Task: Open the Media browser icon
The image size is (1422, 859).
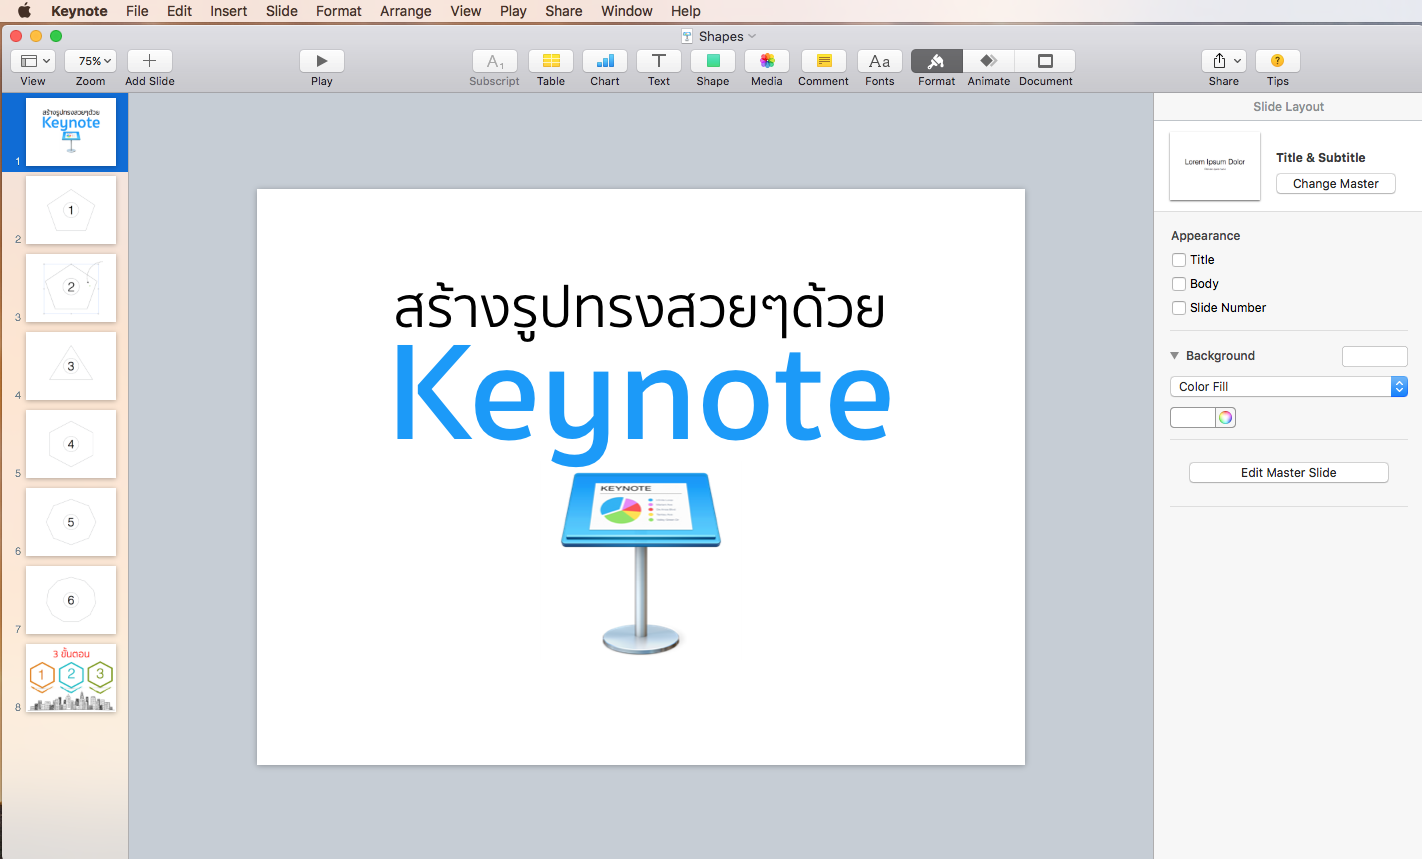Action: [x=766, y=63]
